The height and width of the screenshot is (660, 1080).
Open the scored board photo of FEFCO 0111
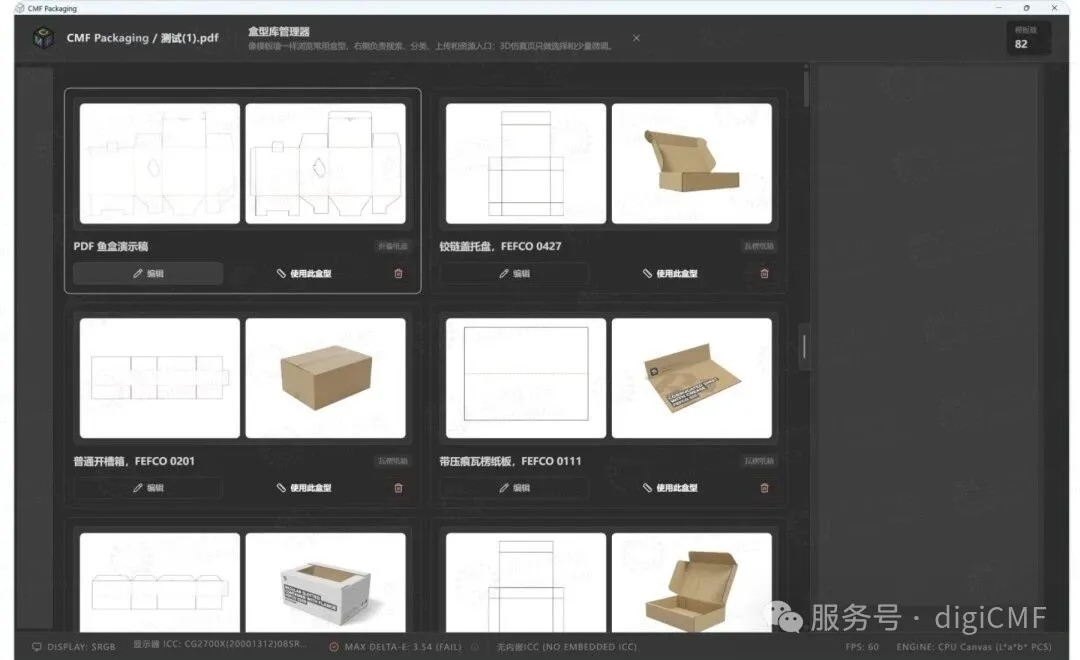(x=692, y=378)
